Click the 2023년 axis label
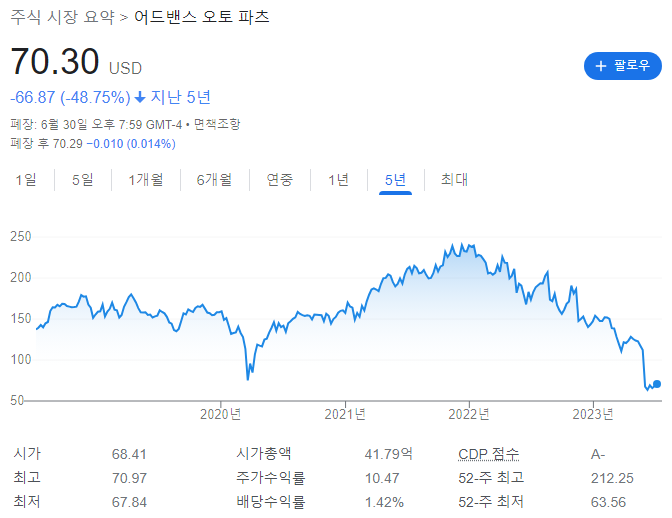672x518 pixels. click(x=593, y=414)
